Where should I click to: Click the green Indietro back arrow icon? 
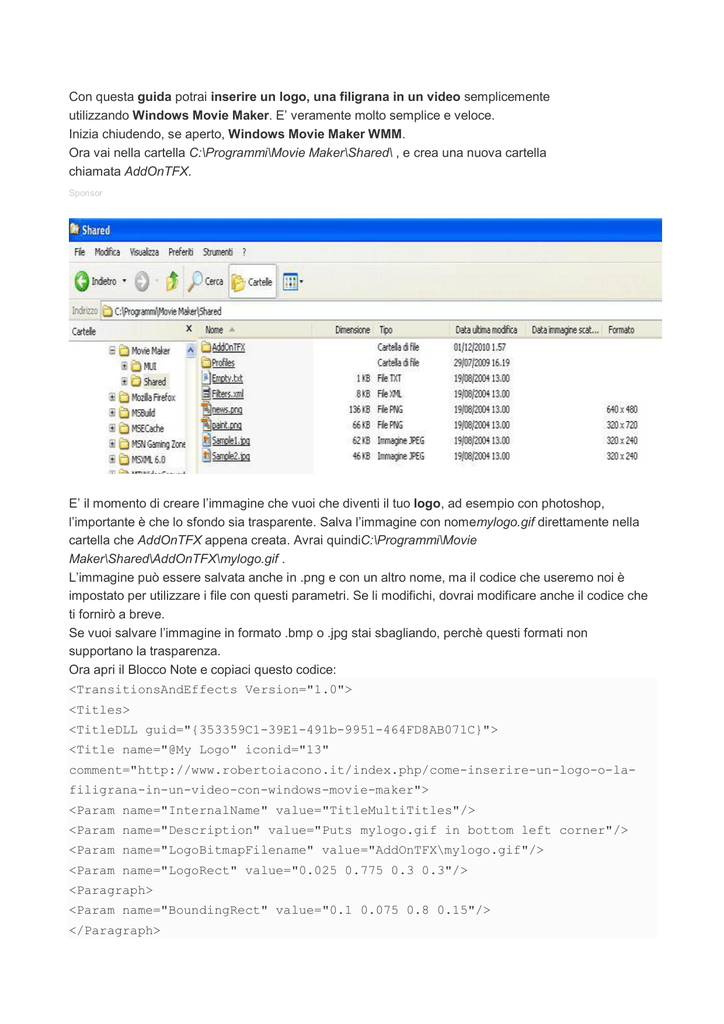[x=81, y=281]
